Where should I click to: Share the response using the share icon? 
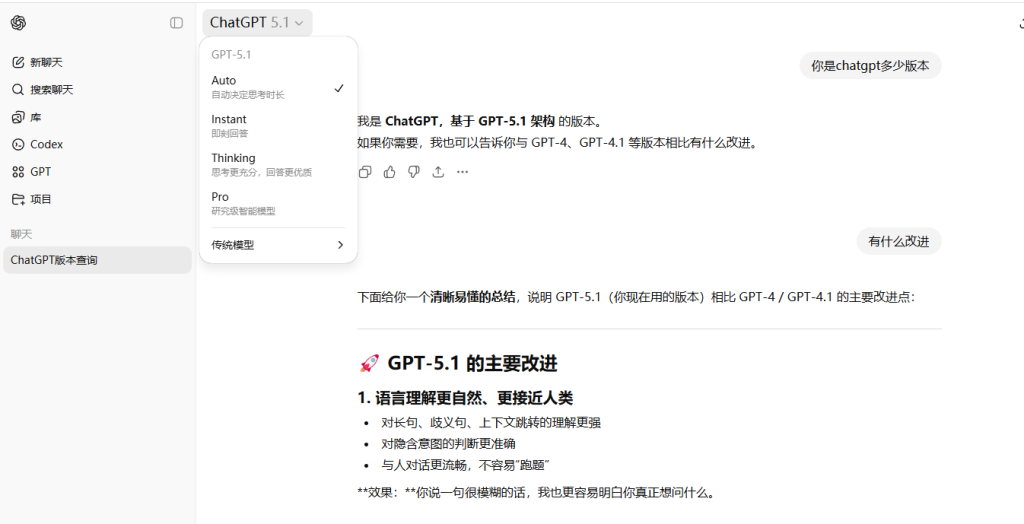click(x=438, y=172)
